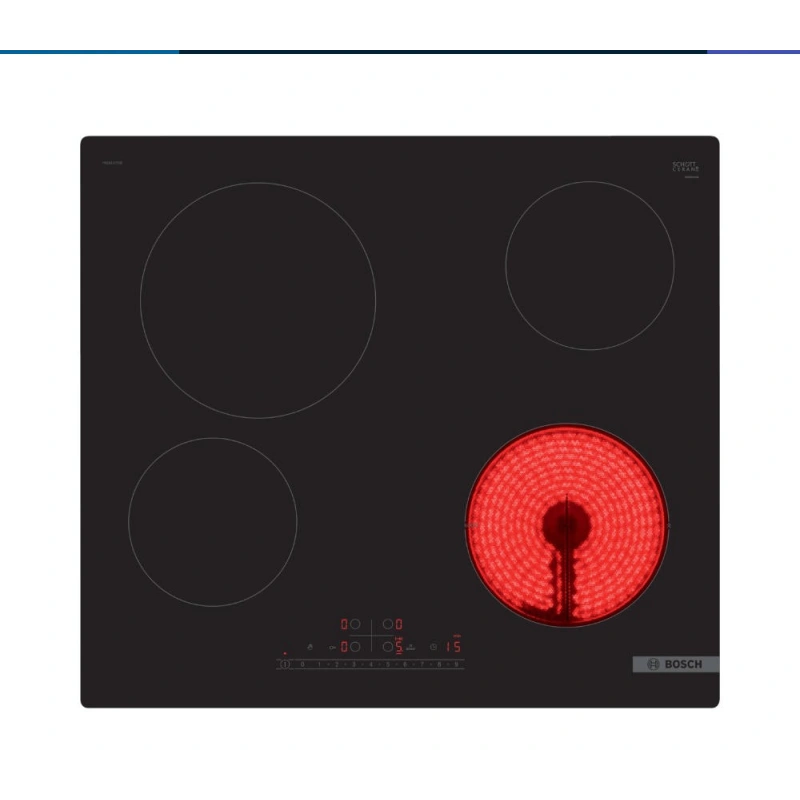Screen dimensions: 800x800
Task: Set heat level 0 on the slider
Action: click(303, 664)
